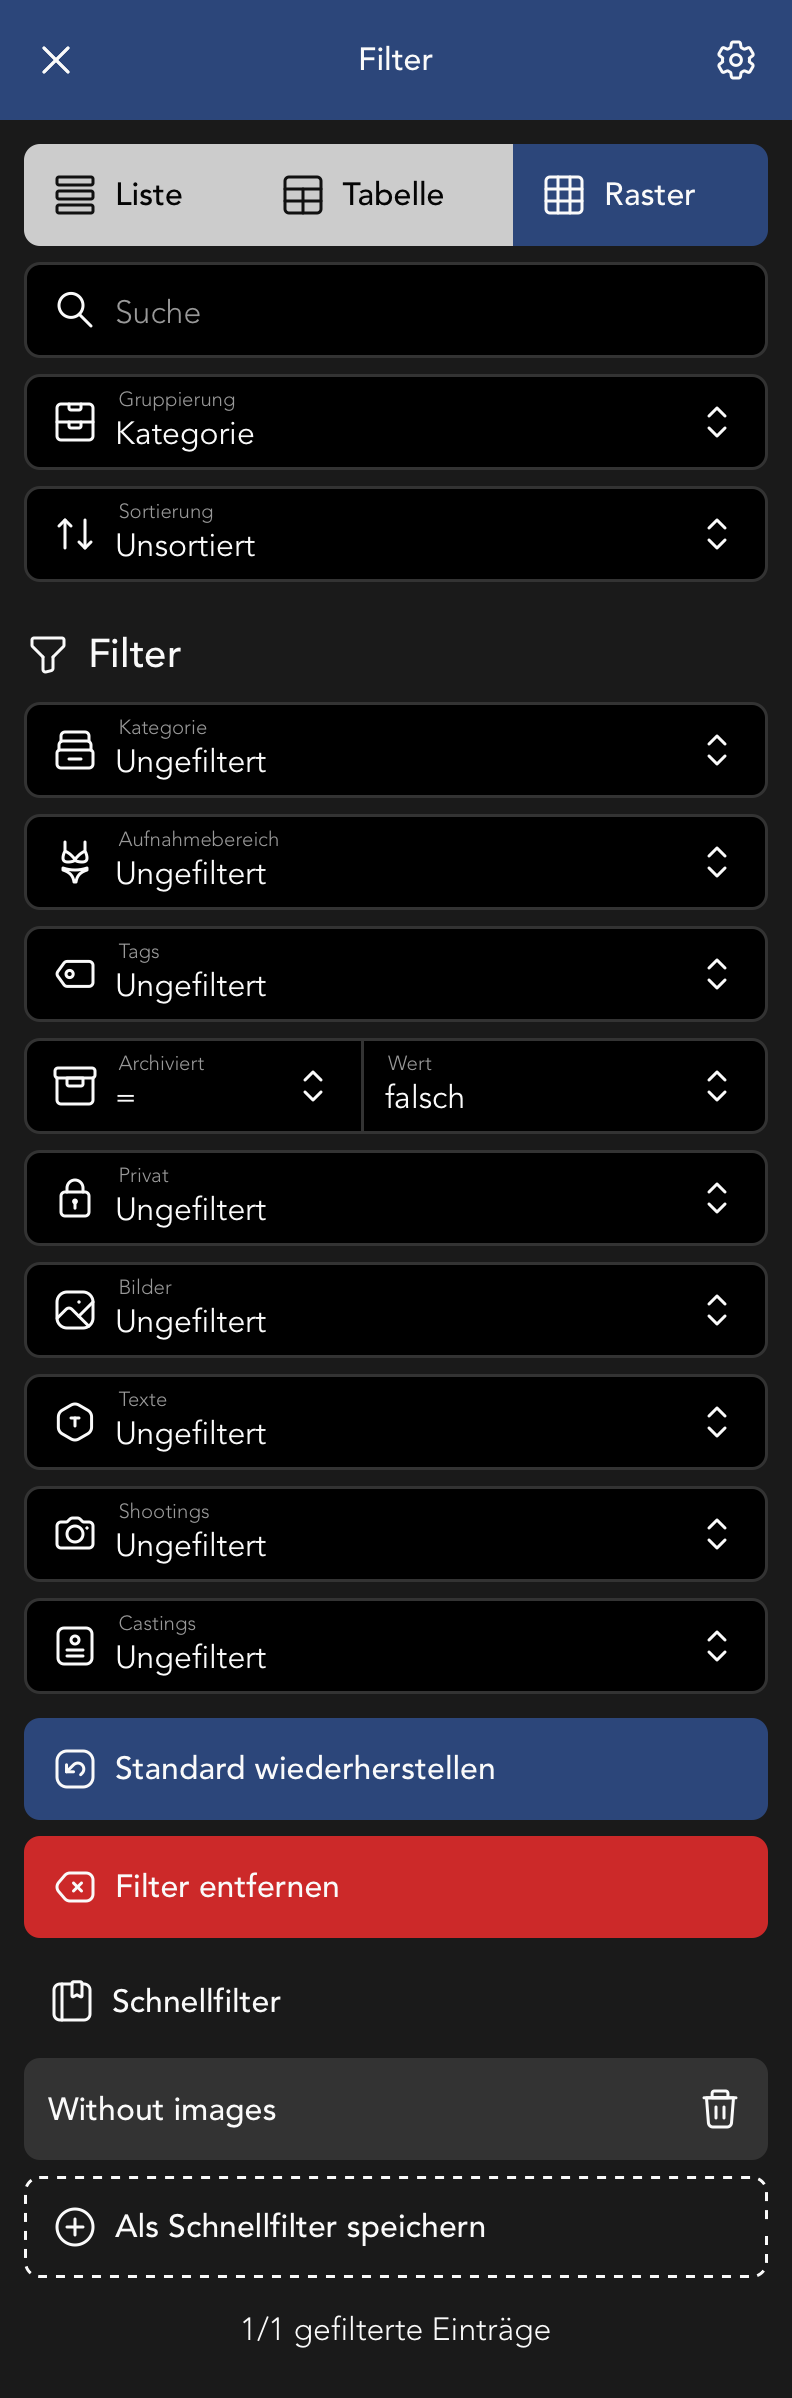
Task: Select the Kategorie filter icon
Action: [74, 750]
